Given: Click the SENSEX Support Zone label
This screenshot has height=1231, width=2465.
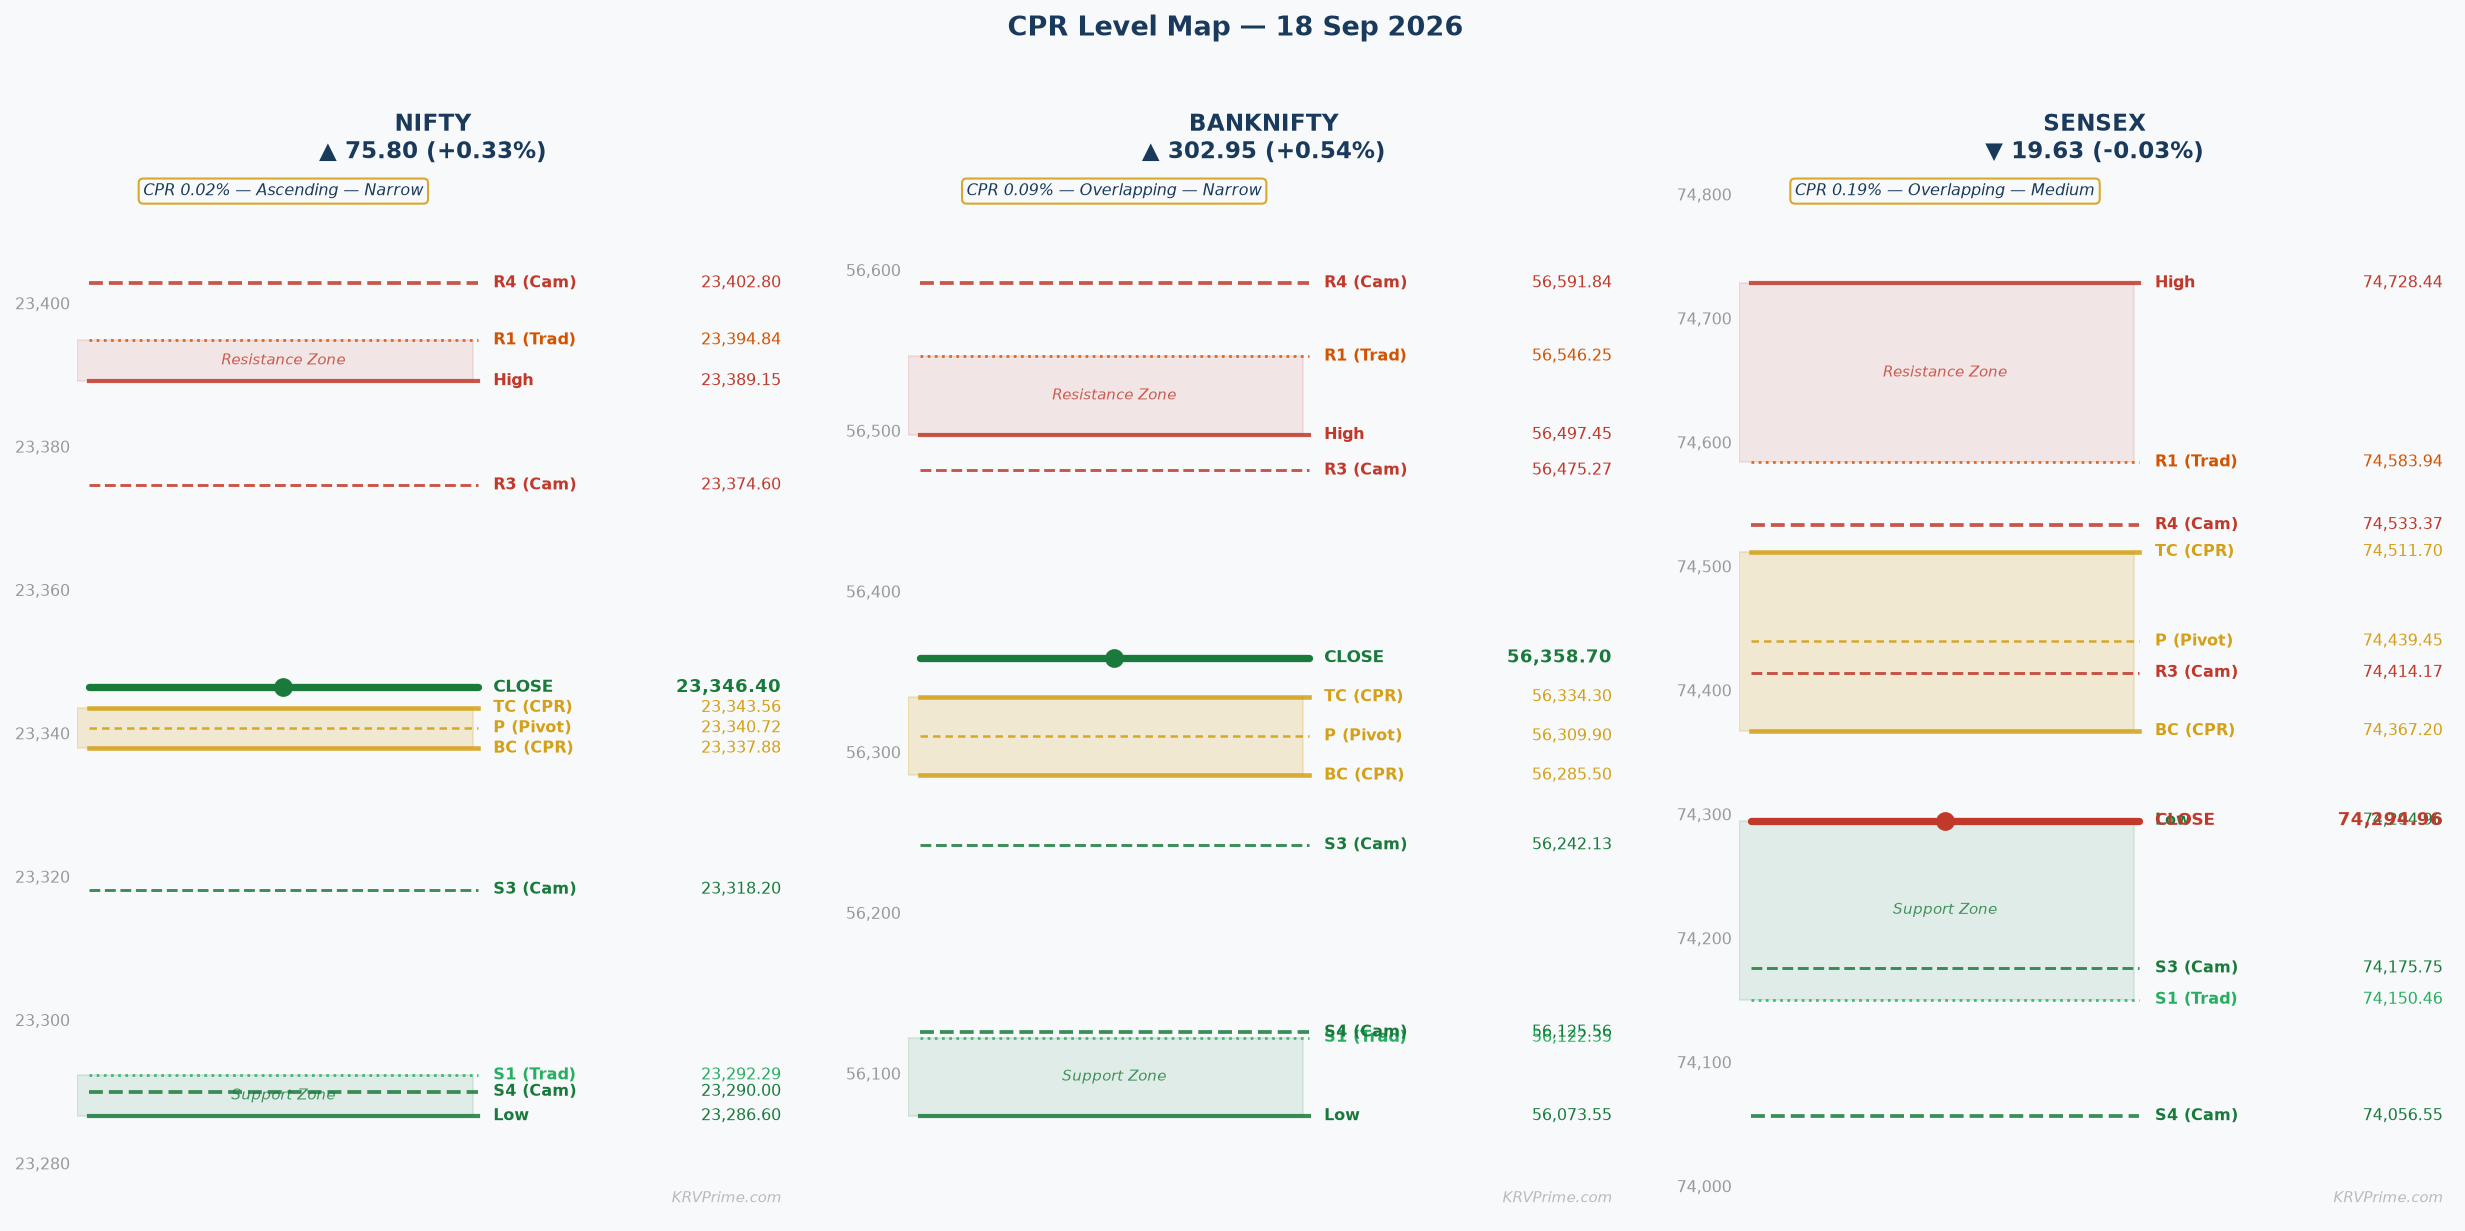Looking at the screenshot, I should click(1945, 910).
